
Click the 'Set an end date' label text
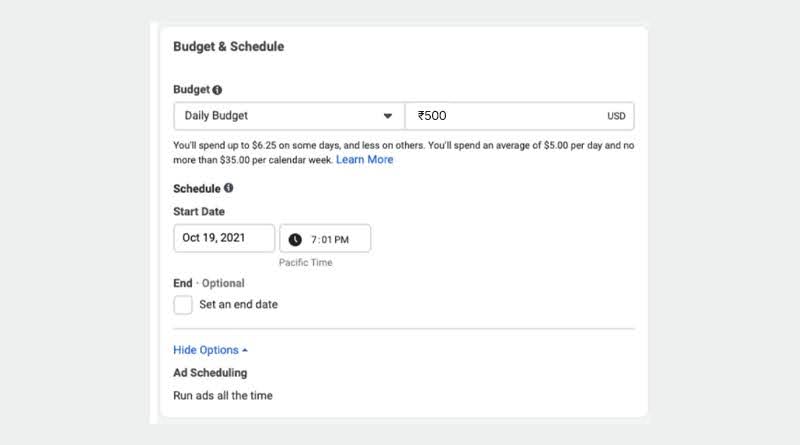238,305
